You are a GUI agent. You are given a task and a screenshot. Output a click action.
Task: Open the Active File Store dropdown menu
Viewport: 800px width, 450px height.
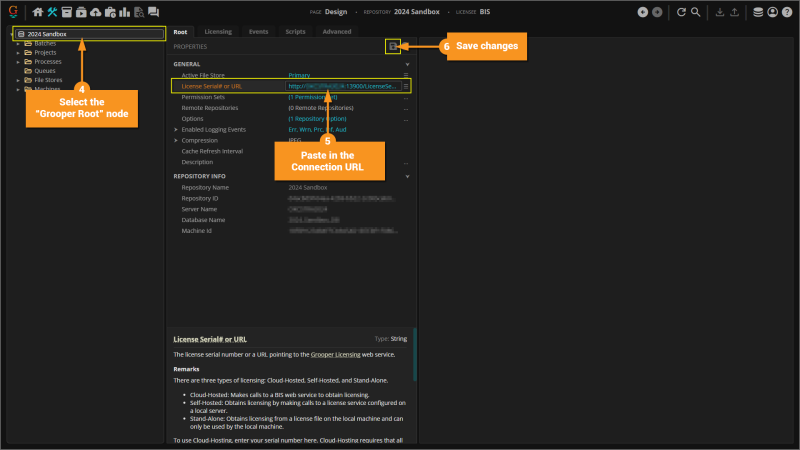point(406,75)
